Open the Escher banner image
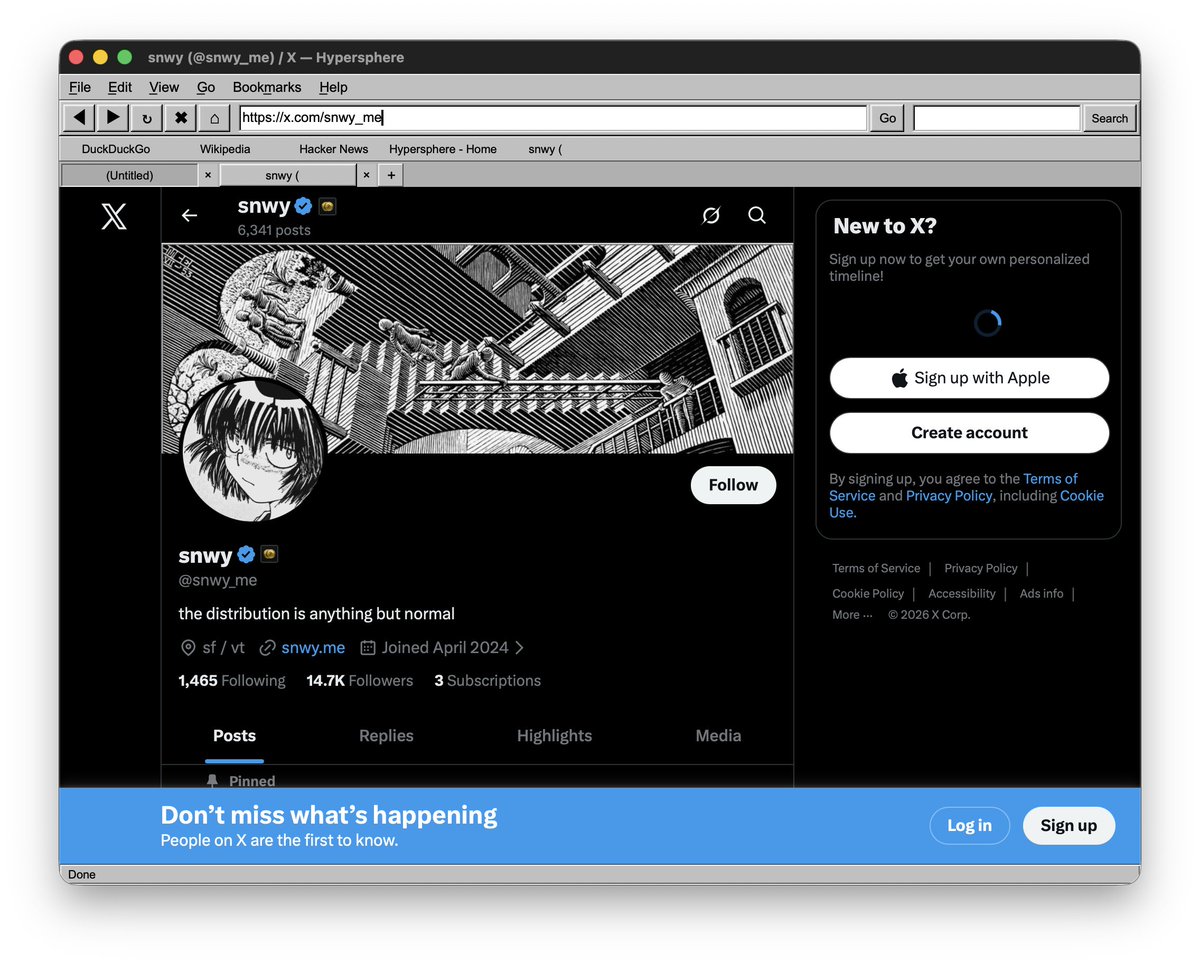1200x963 pixels. pyautogui.click(x=477, y=349)
